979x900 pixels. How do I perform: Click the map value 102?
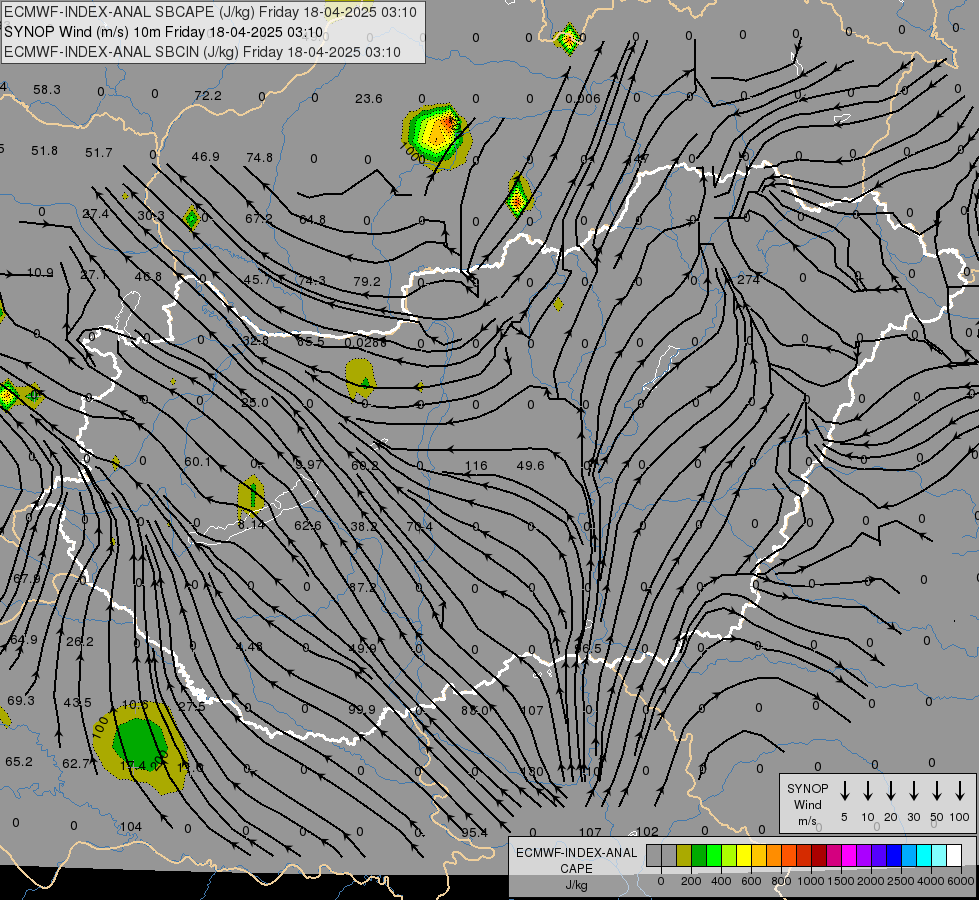click(647, 831)
